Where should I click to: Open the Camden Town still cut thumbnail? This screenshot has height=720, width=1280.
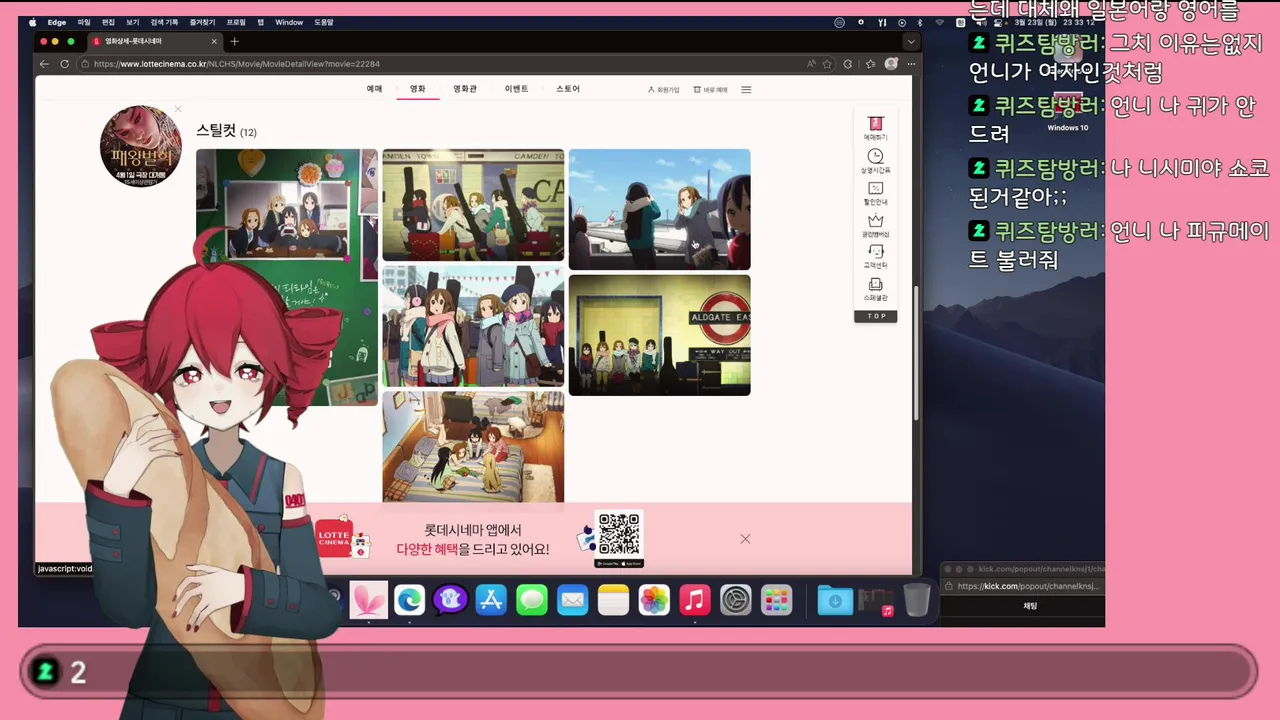tap(473, 205)
